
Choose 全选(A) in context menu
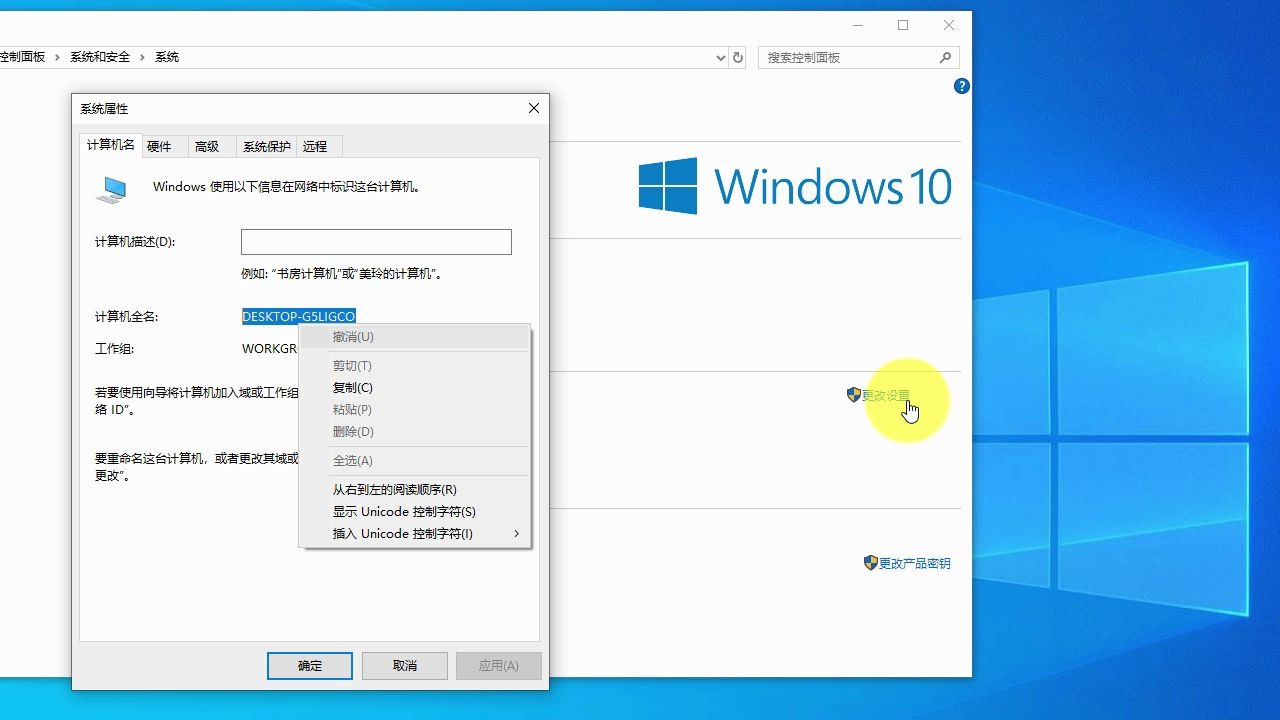pos(415,461)
